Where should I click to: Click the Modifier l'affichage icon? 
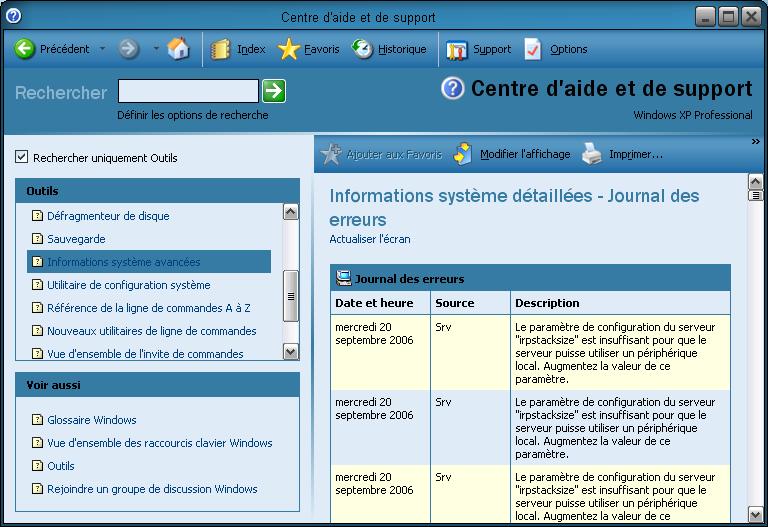[x=463, y=154]
